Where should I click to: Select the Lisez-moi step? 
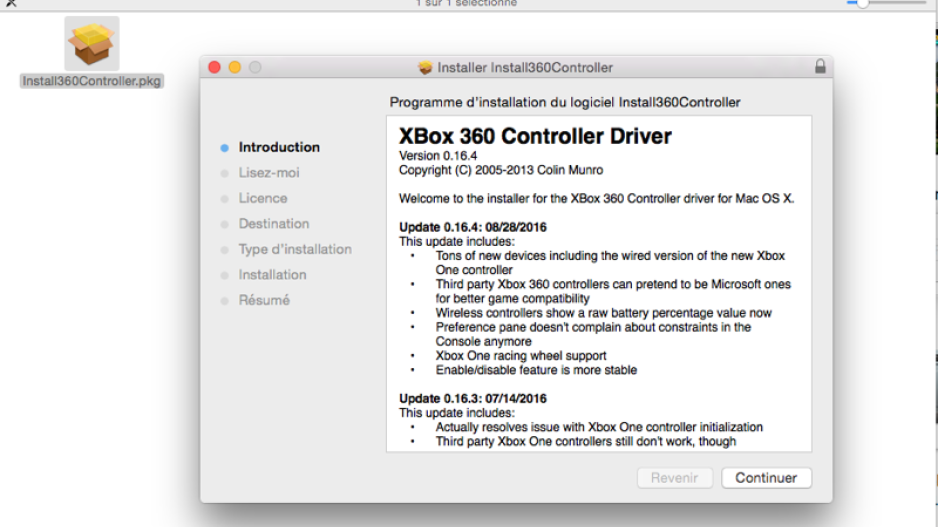(269, 173)
